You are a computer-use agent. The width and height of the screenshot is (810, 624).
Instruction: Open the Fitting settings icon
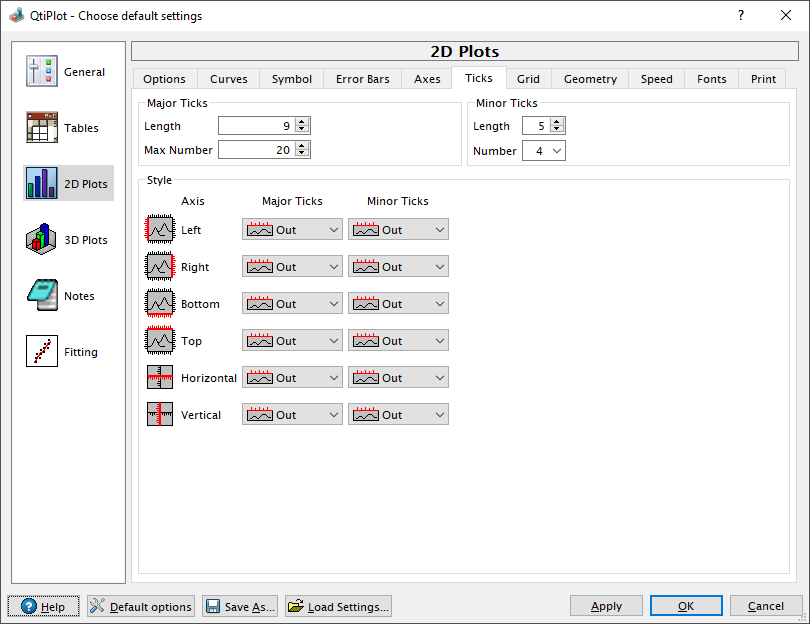click(41, 351)
